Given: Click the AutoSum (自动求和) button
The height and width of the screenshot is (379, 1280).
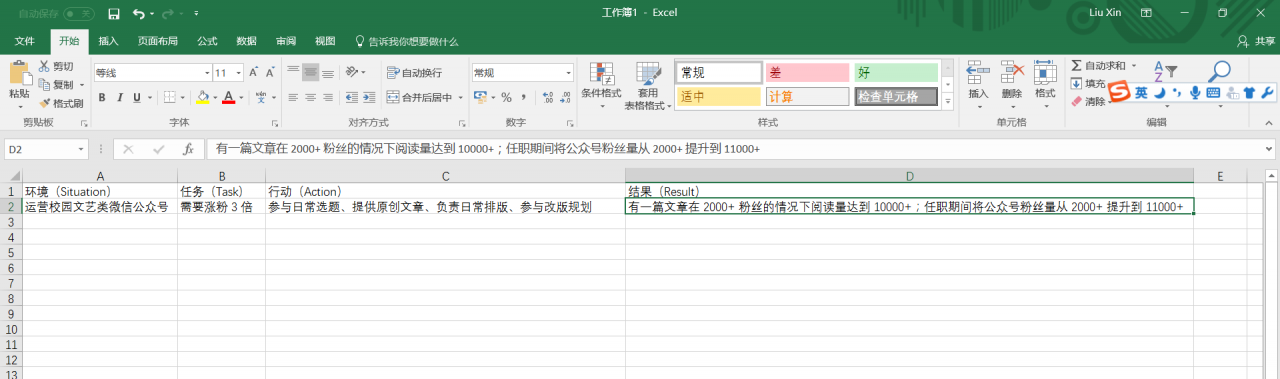Looking at the screenshot, I should 1104,65.
